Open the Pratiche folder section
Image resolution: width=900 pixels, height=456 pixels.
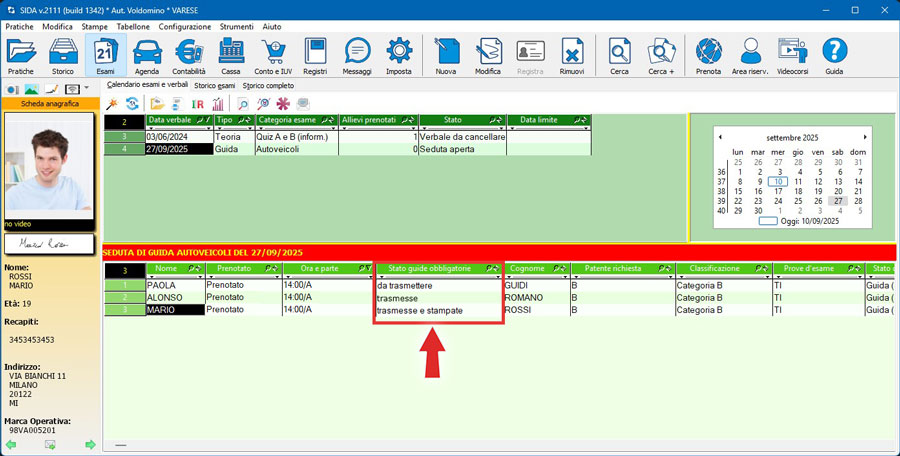pos(21,57)
